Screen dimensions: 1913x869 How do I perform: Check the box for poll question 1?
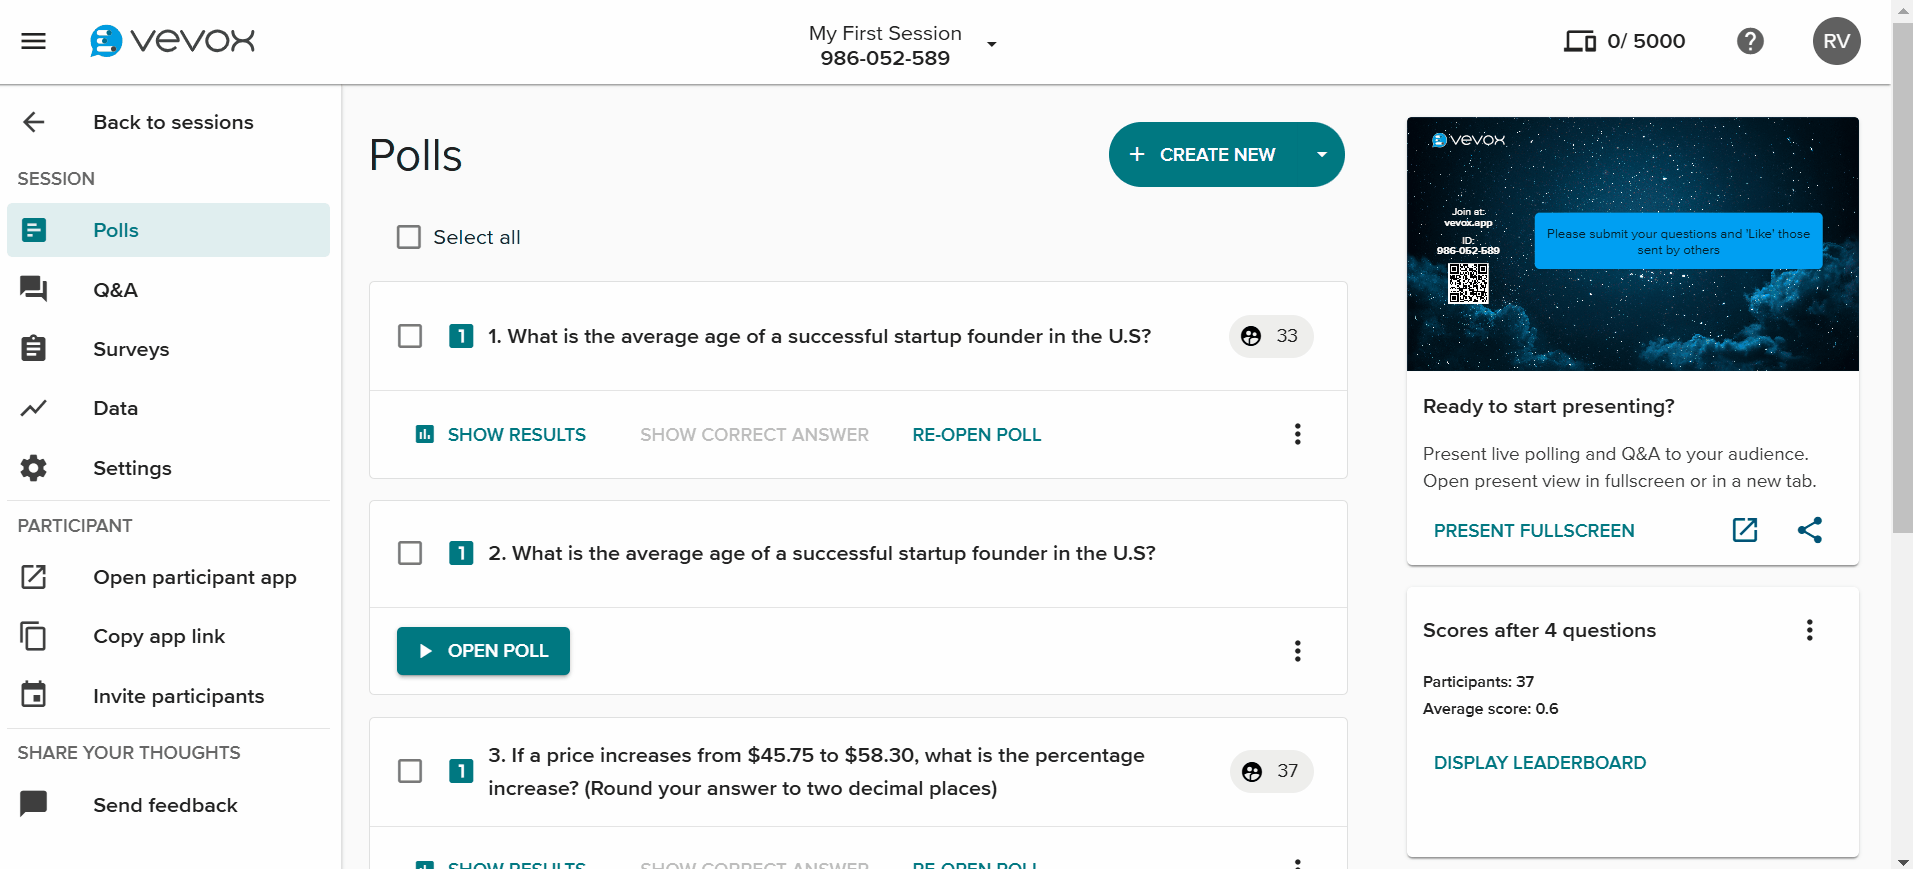coord(410,336)
